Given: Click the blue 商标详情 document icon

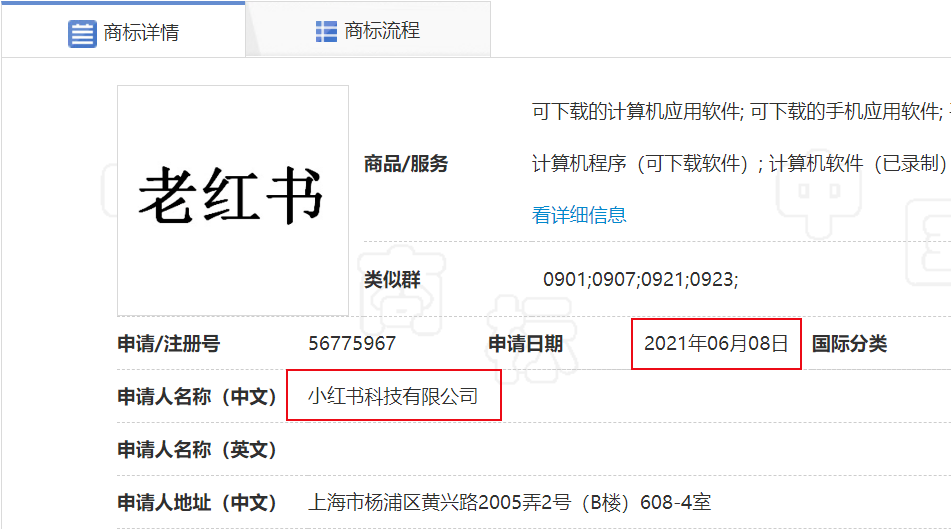Looking at the screenshot, I should (x=82, y=33).
